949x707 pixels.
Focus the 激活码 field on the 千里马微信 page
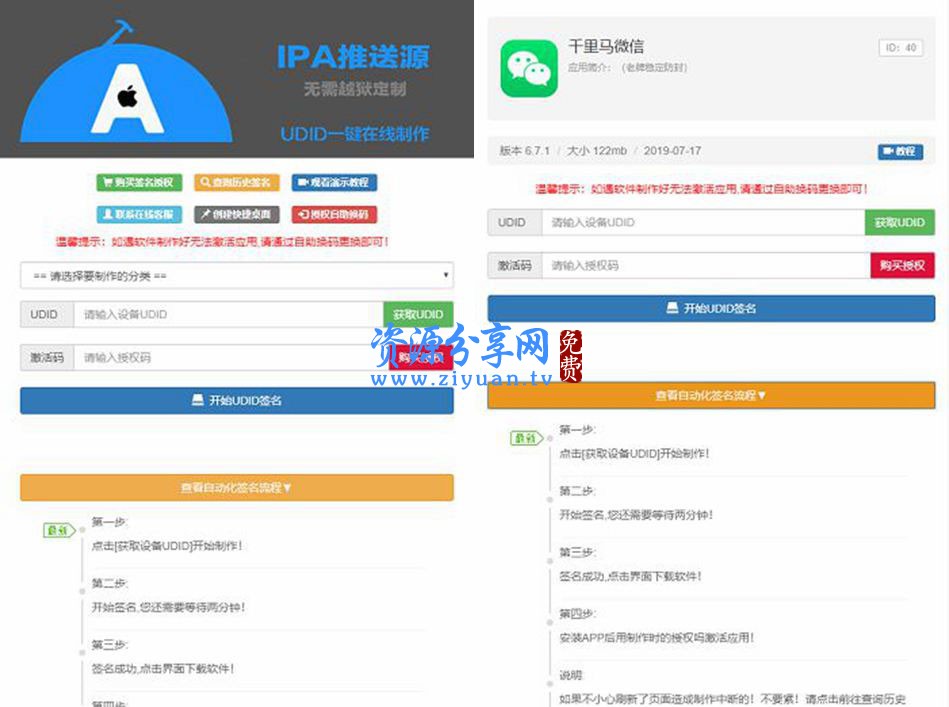click(x=706, y=265)
